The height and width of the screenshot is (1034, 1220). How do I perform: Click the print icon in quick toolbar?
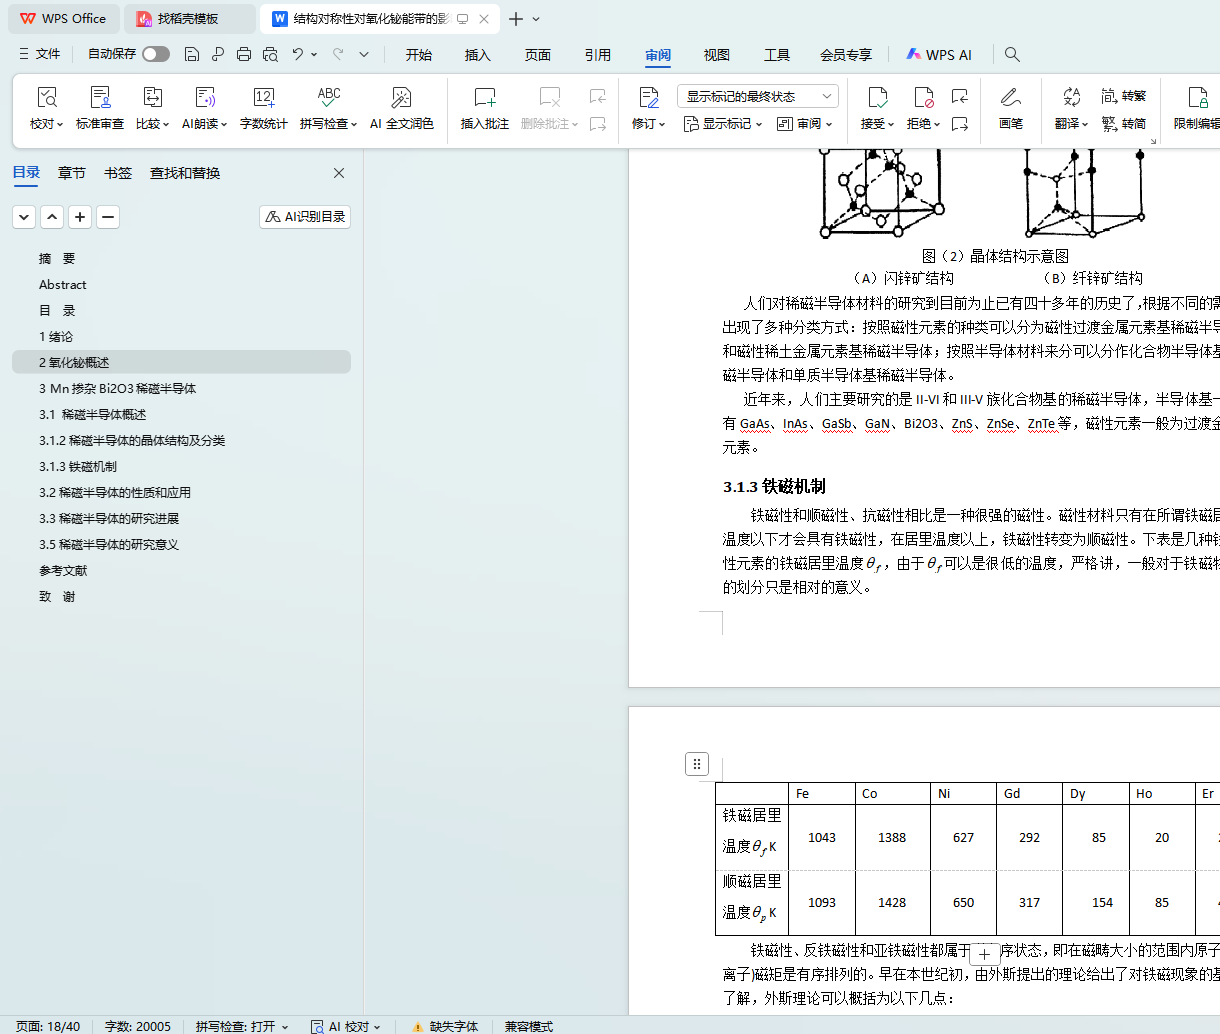click(244, 54)
